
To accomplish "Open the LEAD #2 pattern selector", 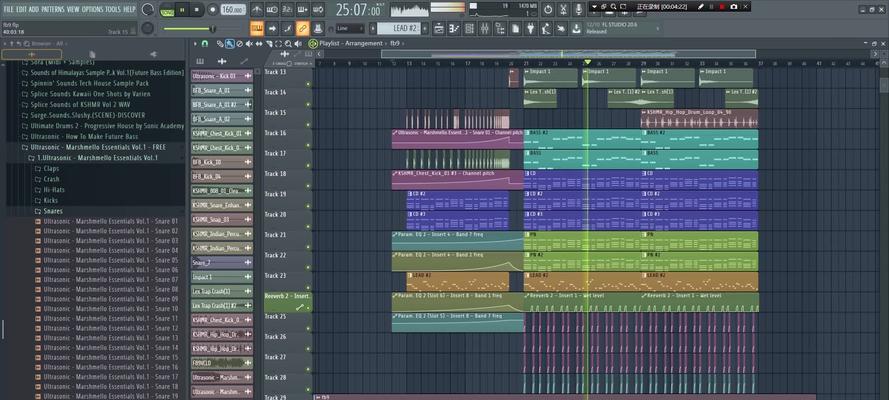I will [400, 28].
